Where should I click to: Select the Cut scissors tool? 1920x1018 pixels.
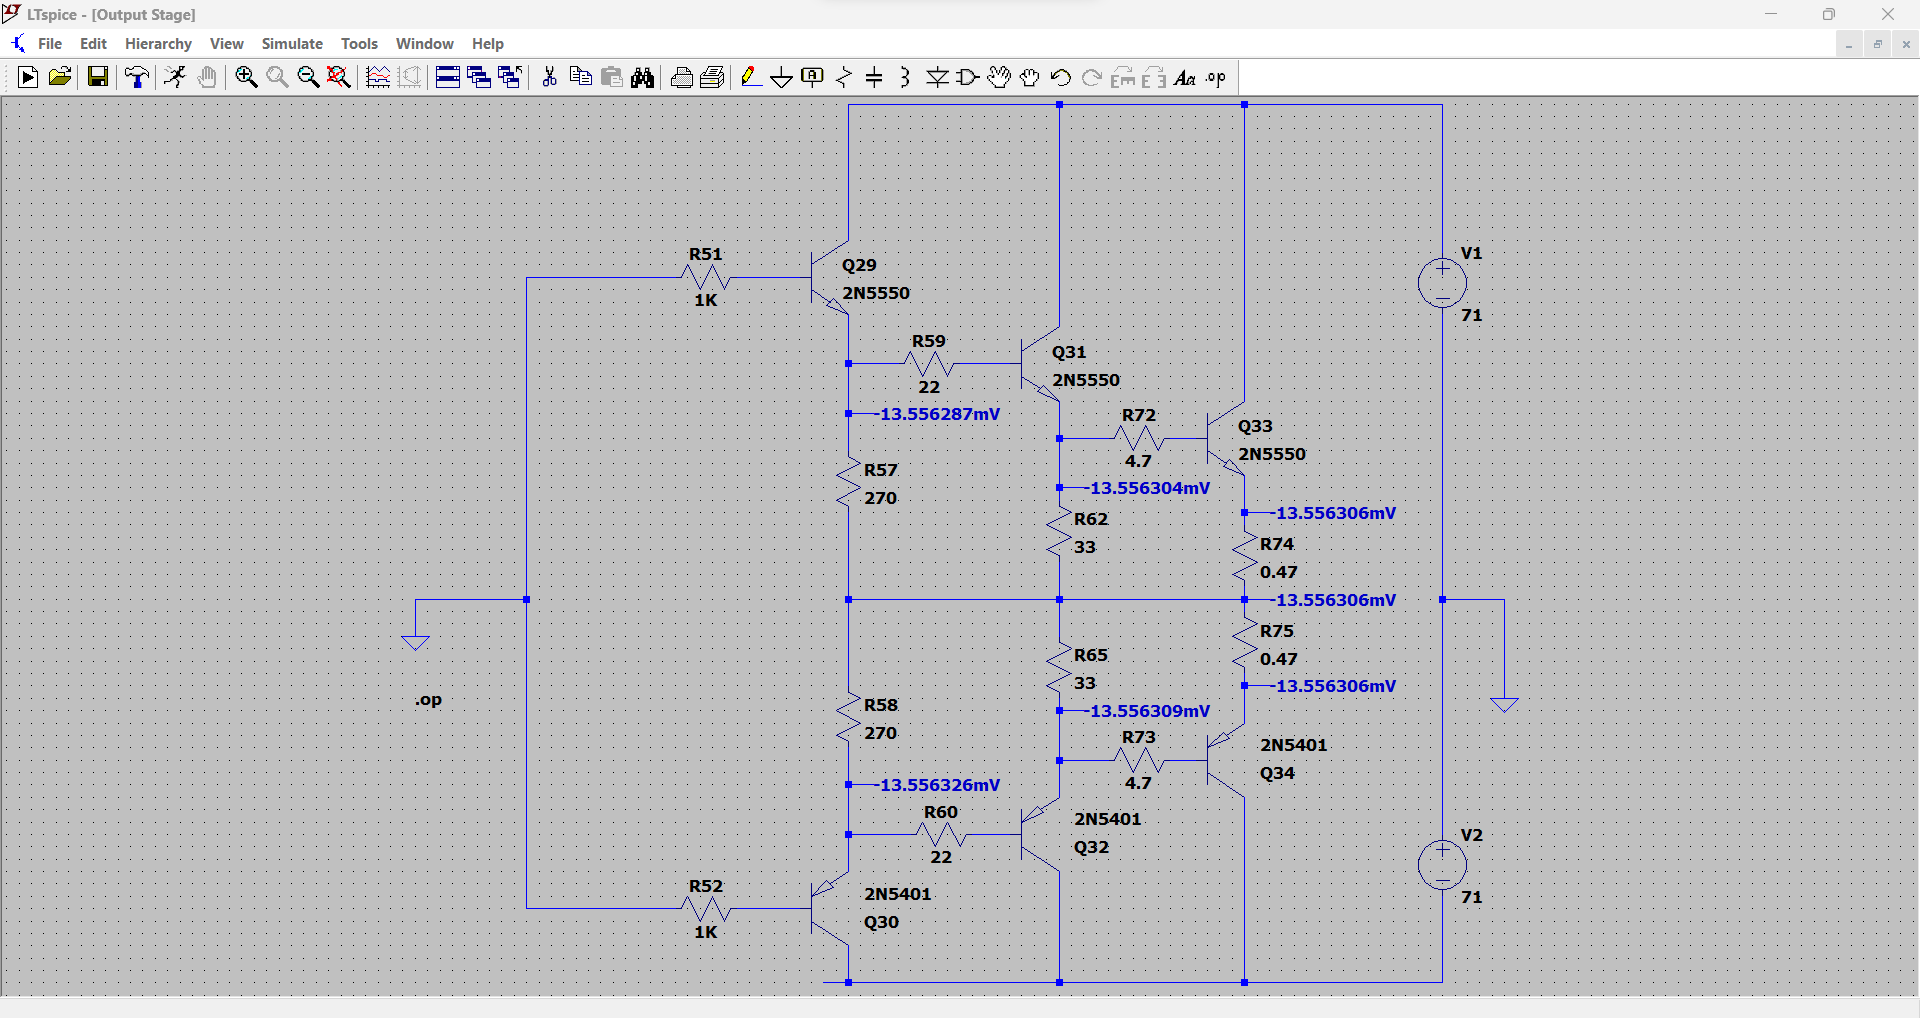click(x=549, y=78)
